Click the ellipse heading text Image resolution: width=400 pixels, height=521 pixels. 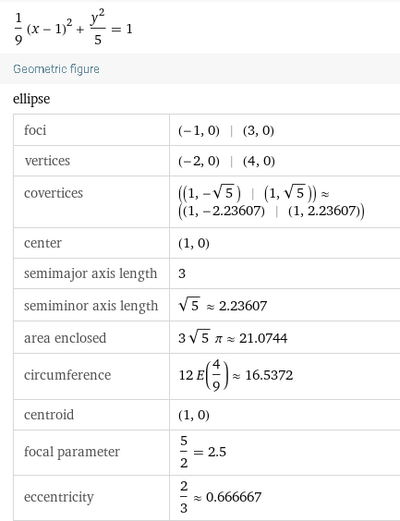(31, 99)
